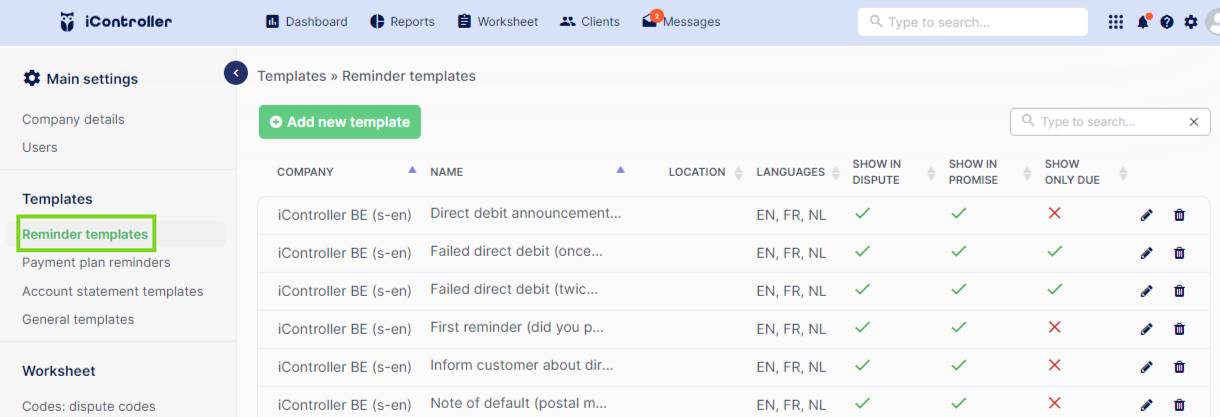
Task: Open the Worksheet menu item
Action: coord(497,21)
